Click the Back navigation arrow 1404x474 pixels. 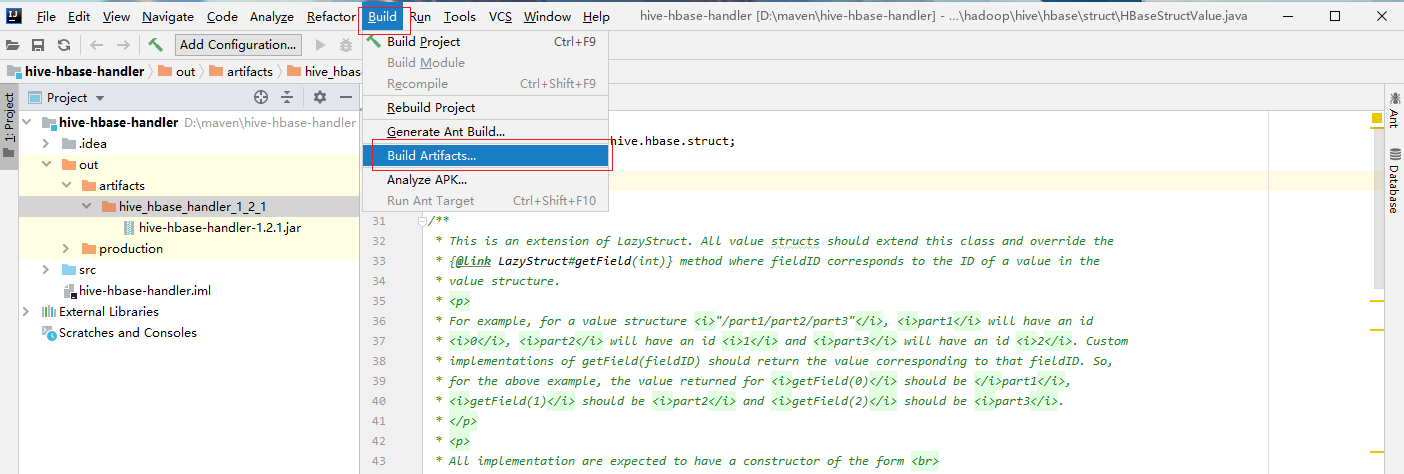97,45
